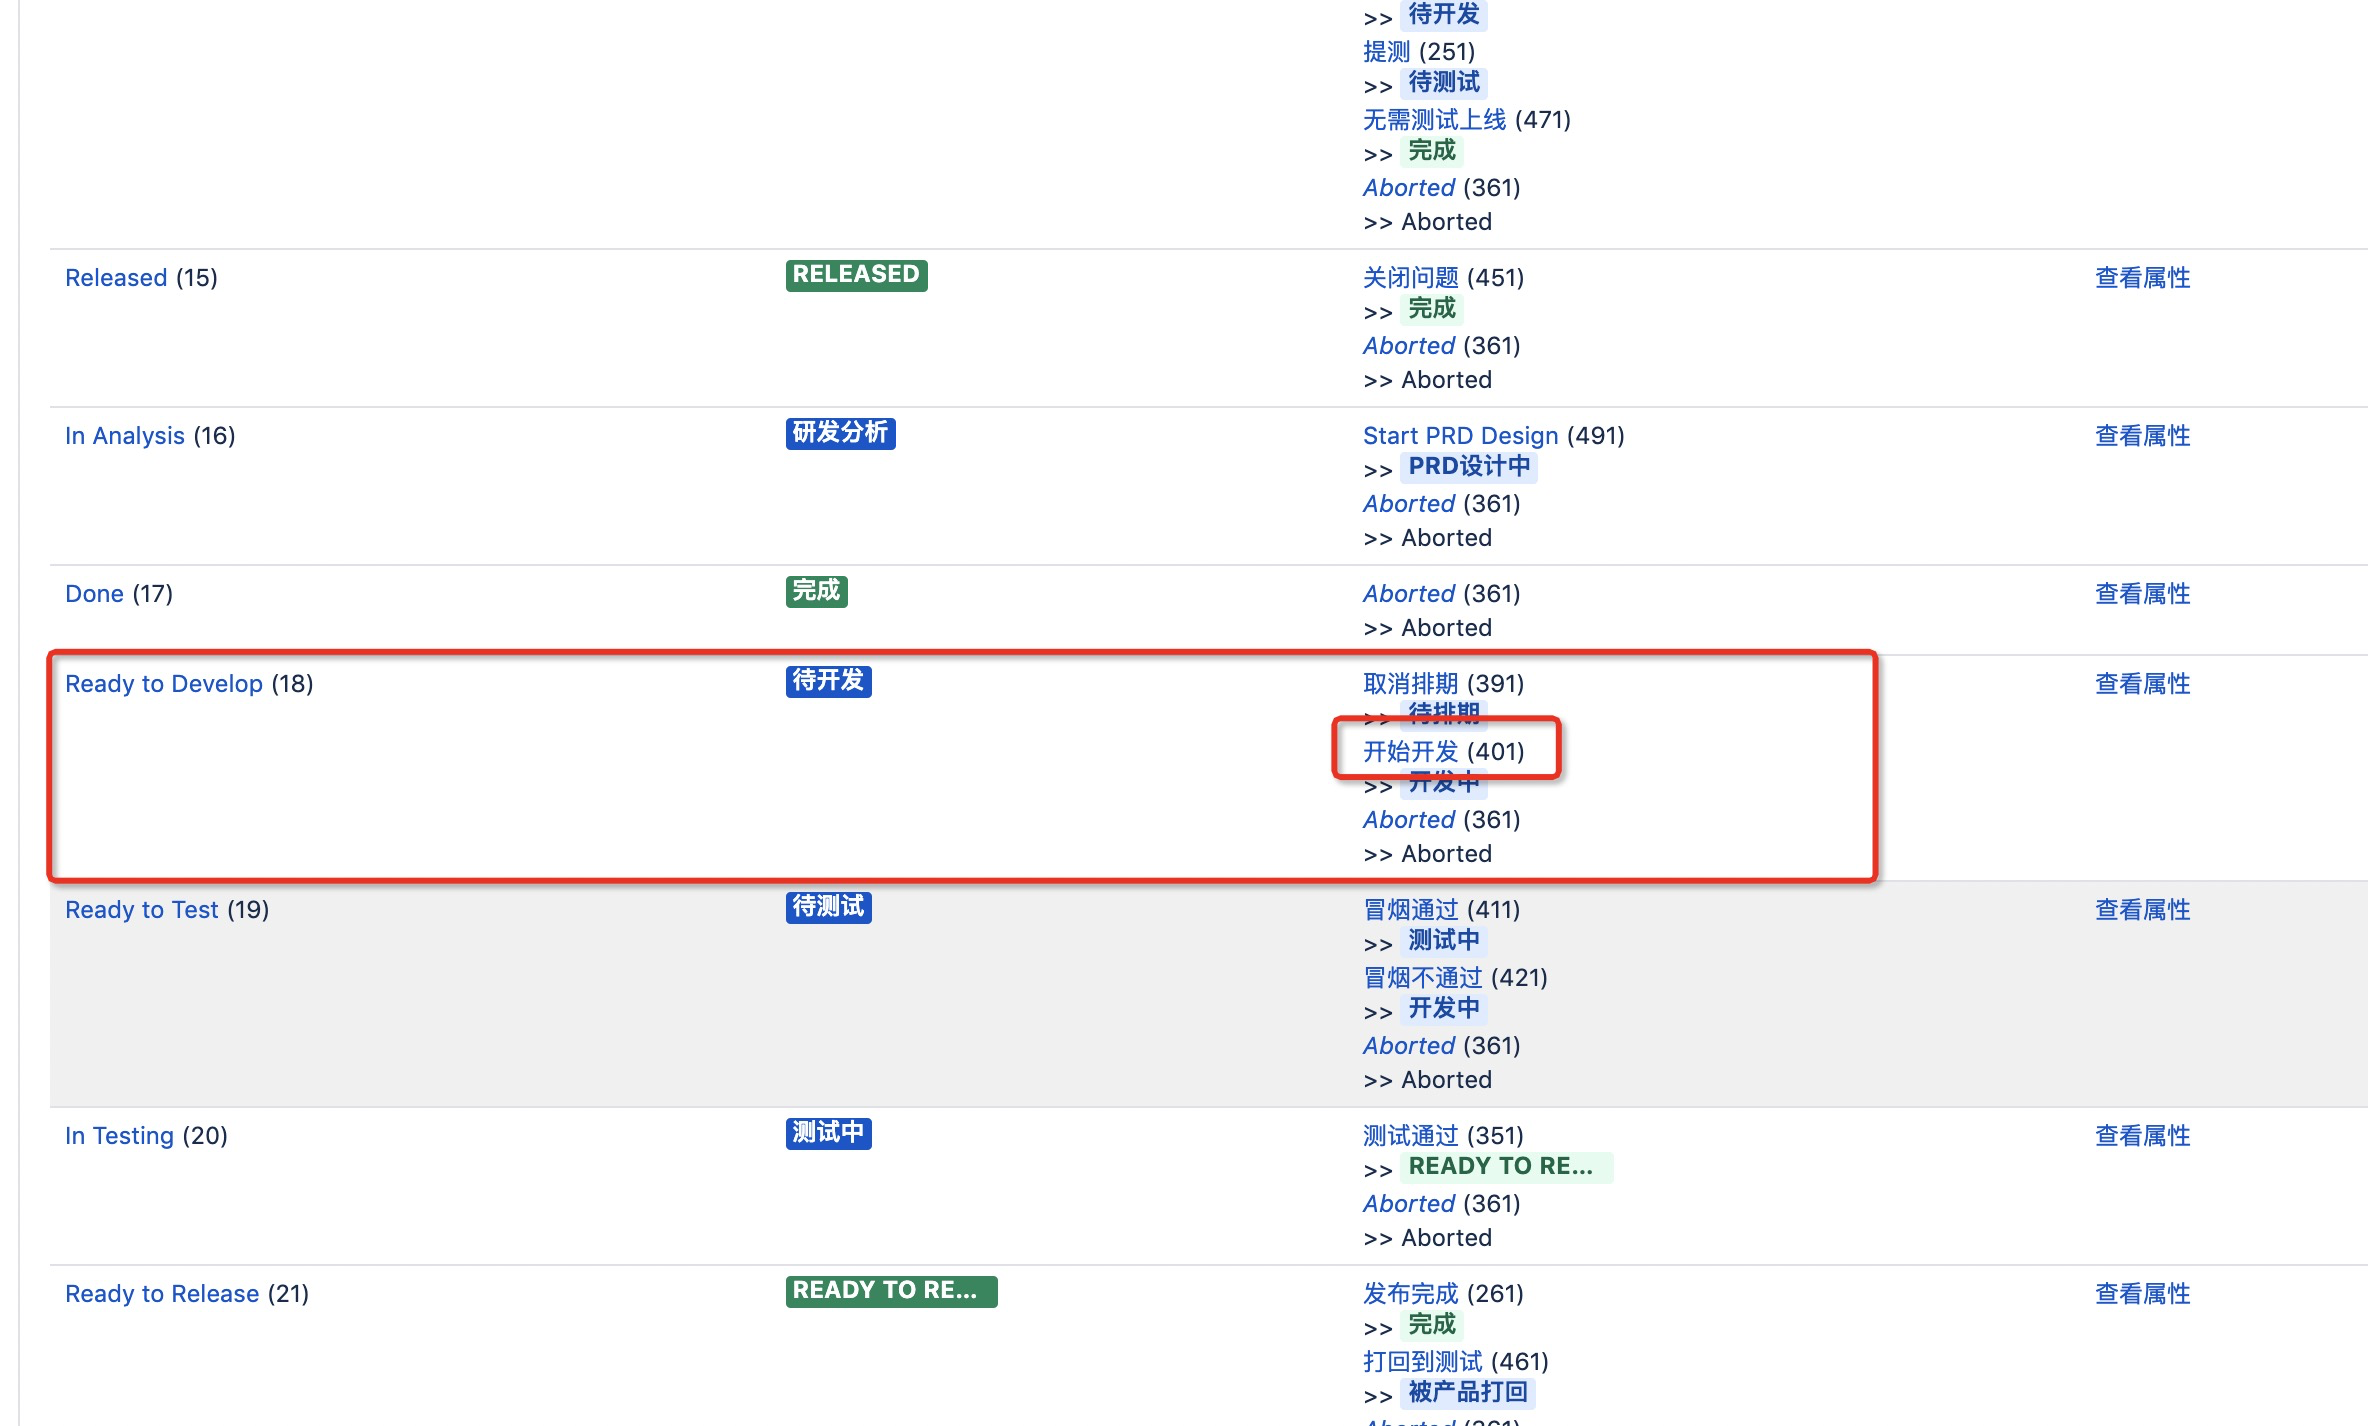Open the Done step link

94,594
